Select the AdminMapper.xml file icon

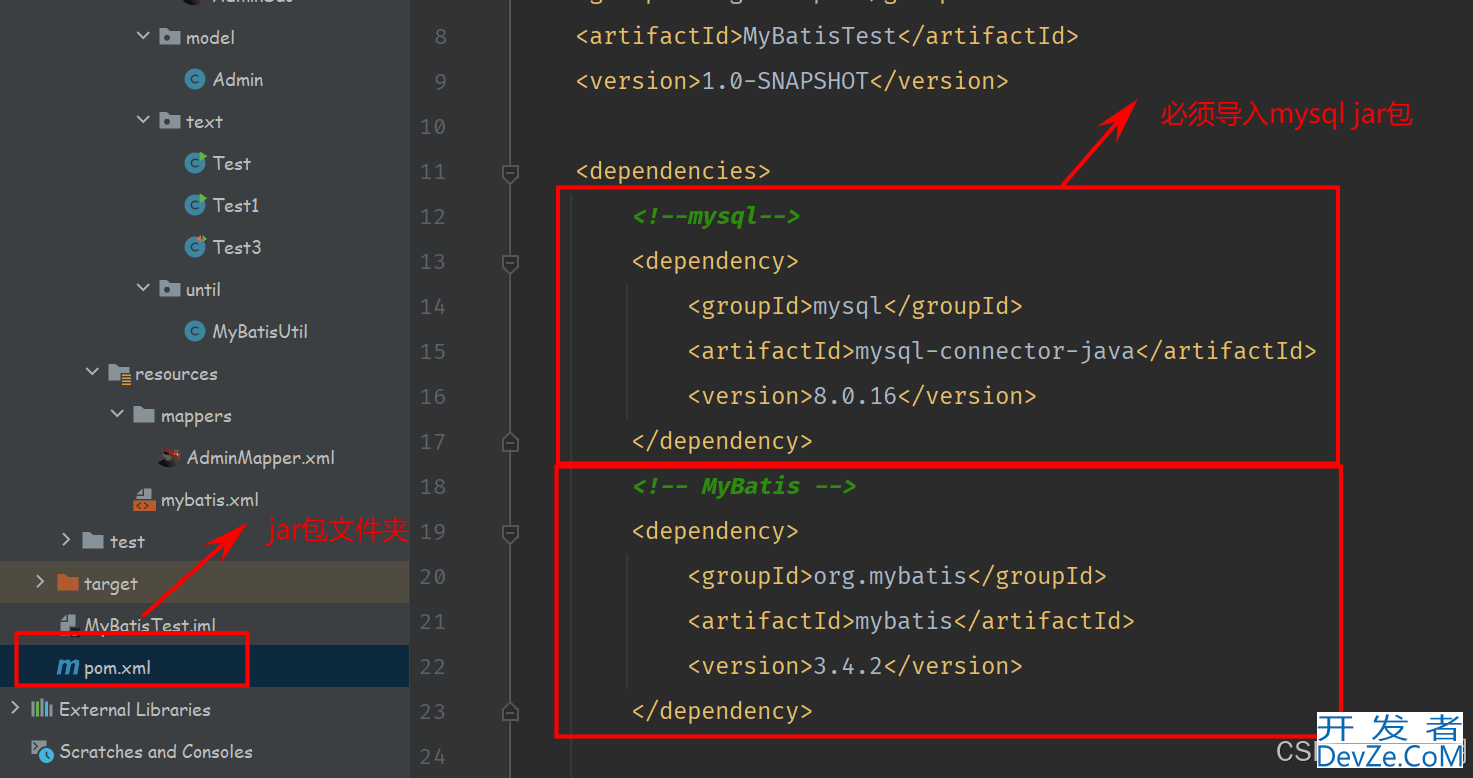(x=170, y=458)
